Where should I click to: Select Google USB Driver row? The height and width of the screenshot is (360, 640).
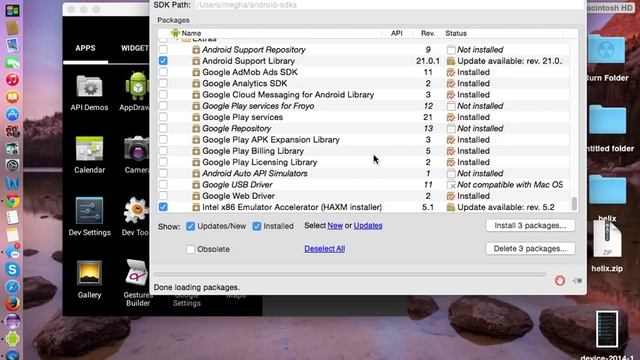pyautogui.click(x=364, y=184)
